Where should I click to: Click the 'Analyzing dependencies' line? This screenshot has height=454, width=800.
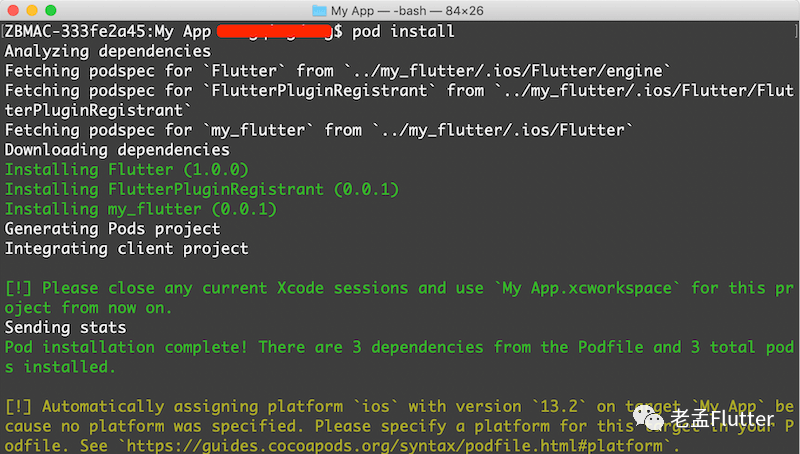(108, 51)
